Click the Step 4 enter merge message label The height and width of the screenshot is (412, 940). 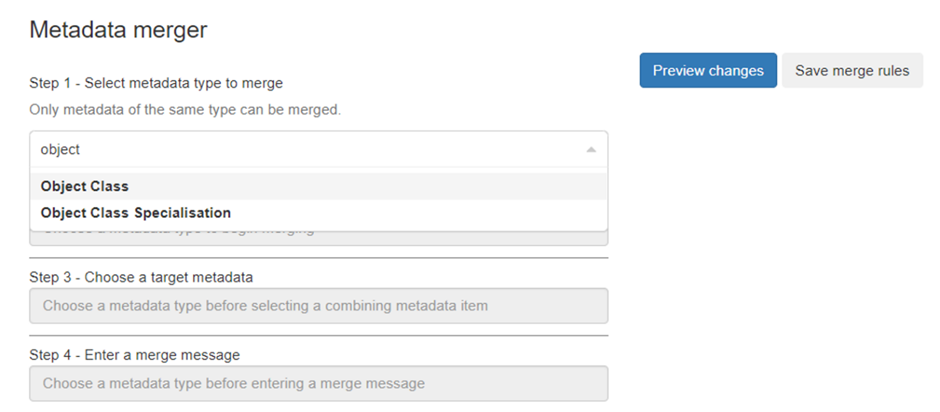tap(134, 355)
